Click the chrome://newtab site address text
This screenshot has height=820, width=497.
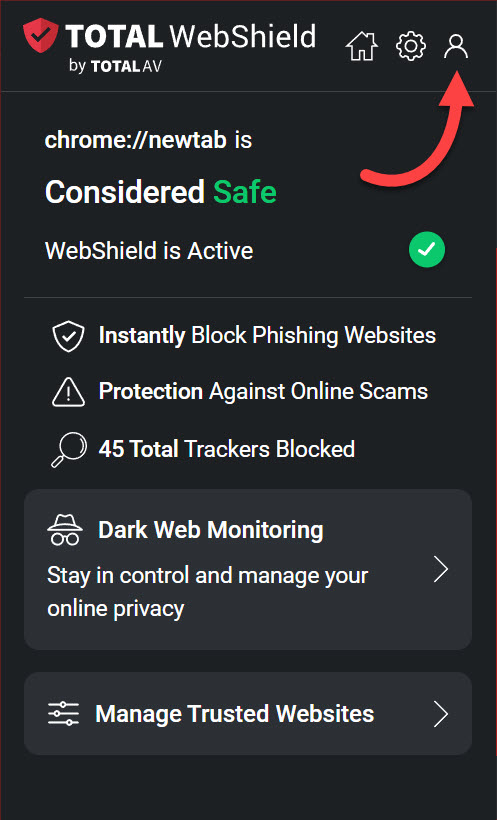[135, 140]
